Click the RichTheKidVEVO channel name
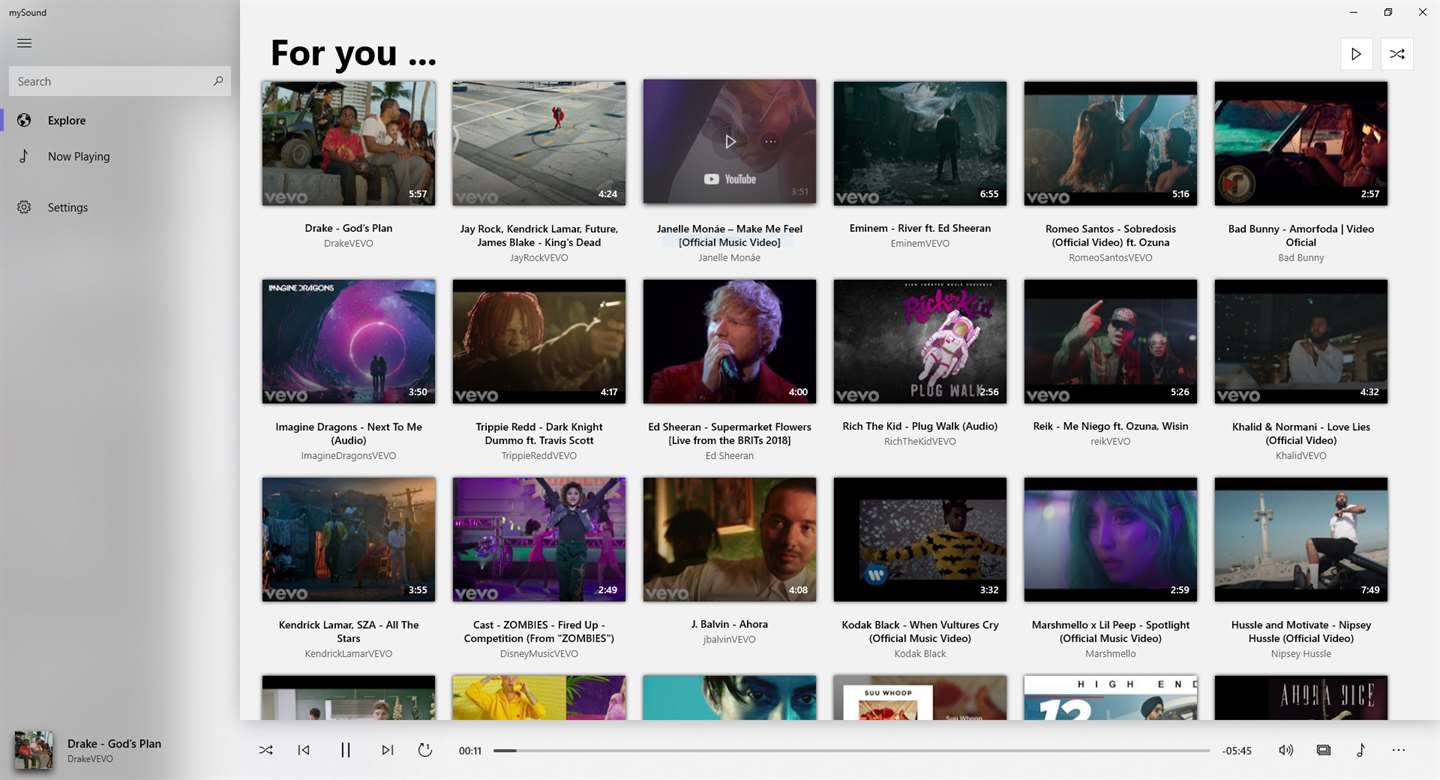The width and height of the screenshot is (1440, 780). (x=920, y=441)
